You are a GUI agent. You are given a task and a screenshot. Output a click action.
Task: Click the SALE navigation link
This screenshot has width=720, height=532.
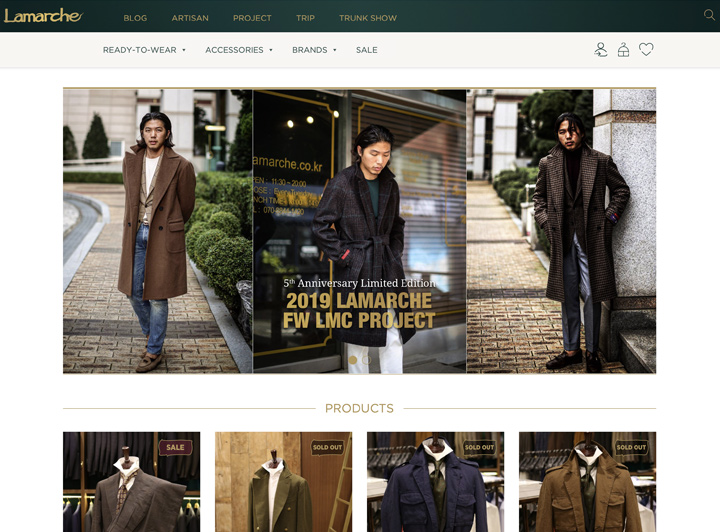click(366, 50)
